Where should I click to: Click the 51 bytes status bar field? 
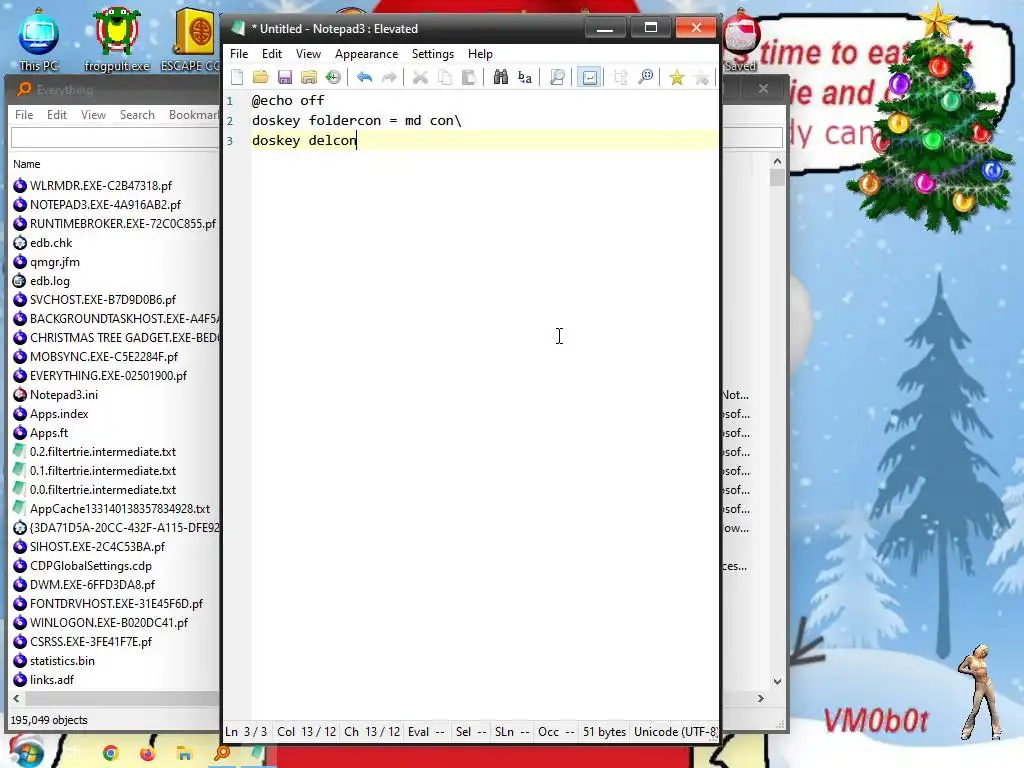click(x=604, y=731)
